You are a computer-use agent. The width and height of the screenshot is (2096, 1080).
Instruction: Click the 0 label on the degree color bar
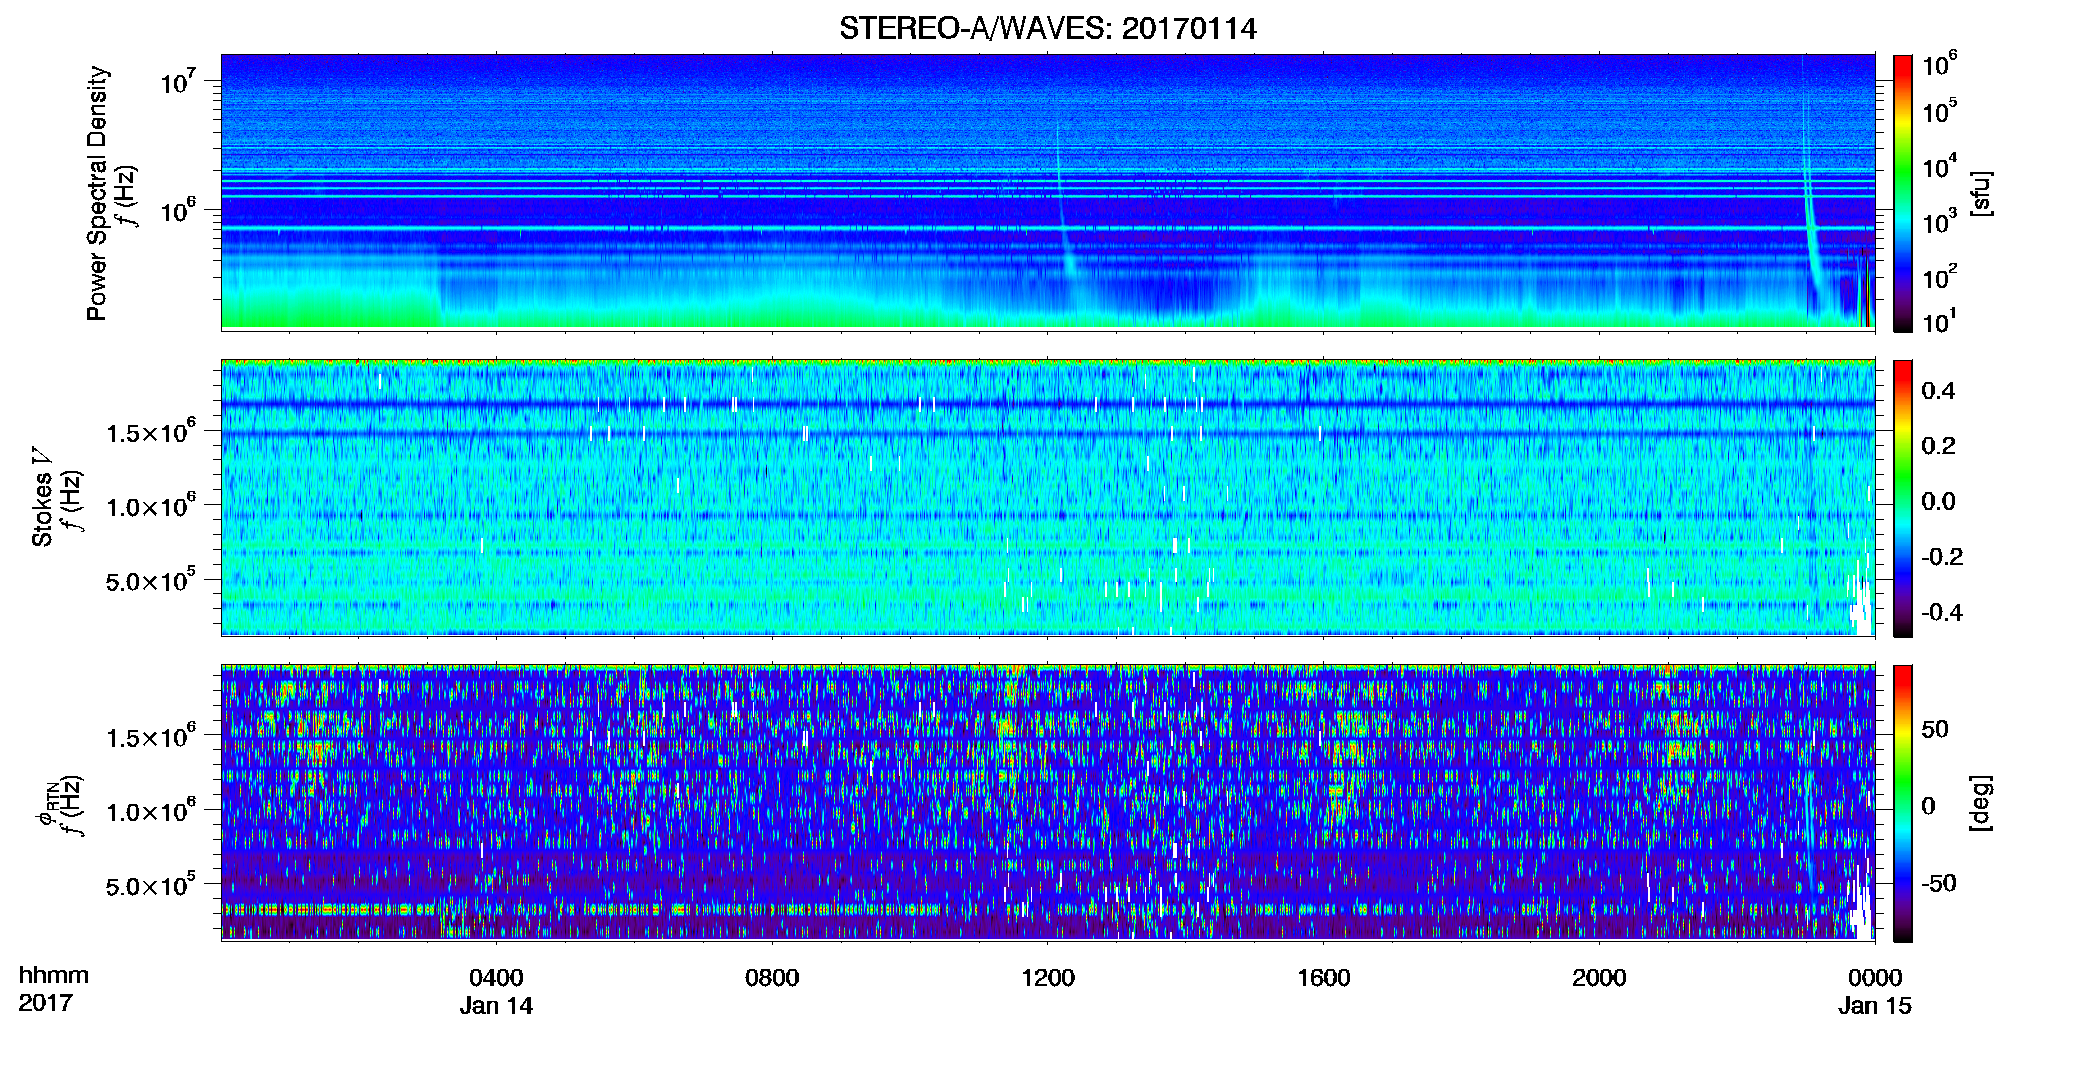click(x=1928, y=806)
